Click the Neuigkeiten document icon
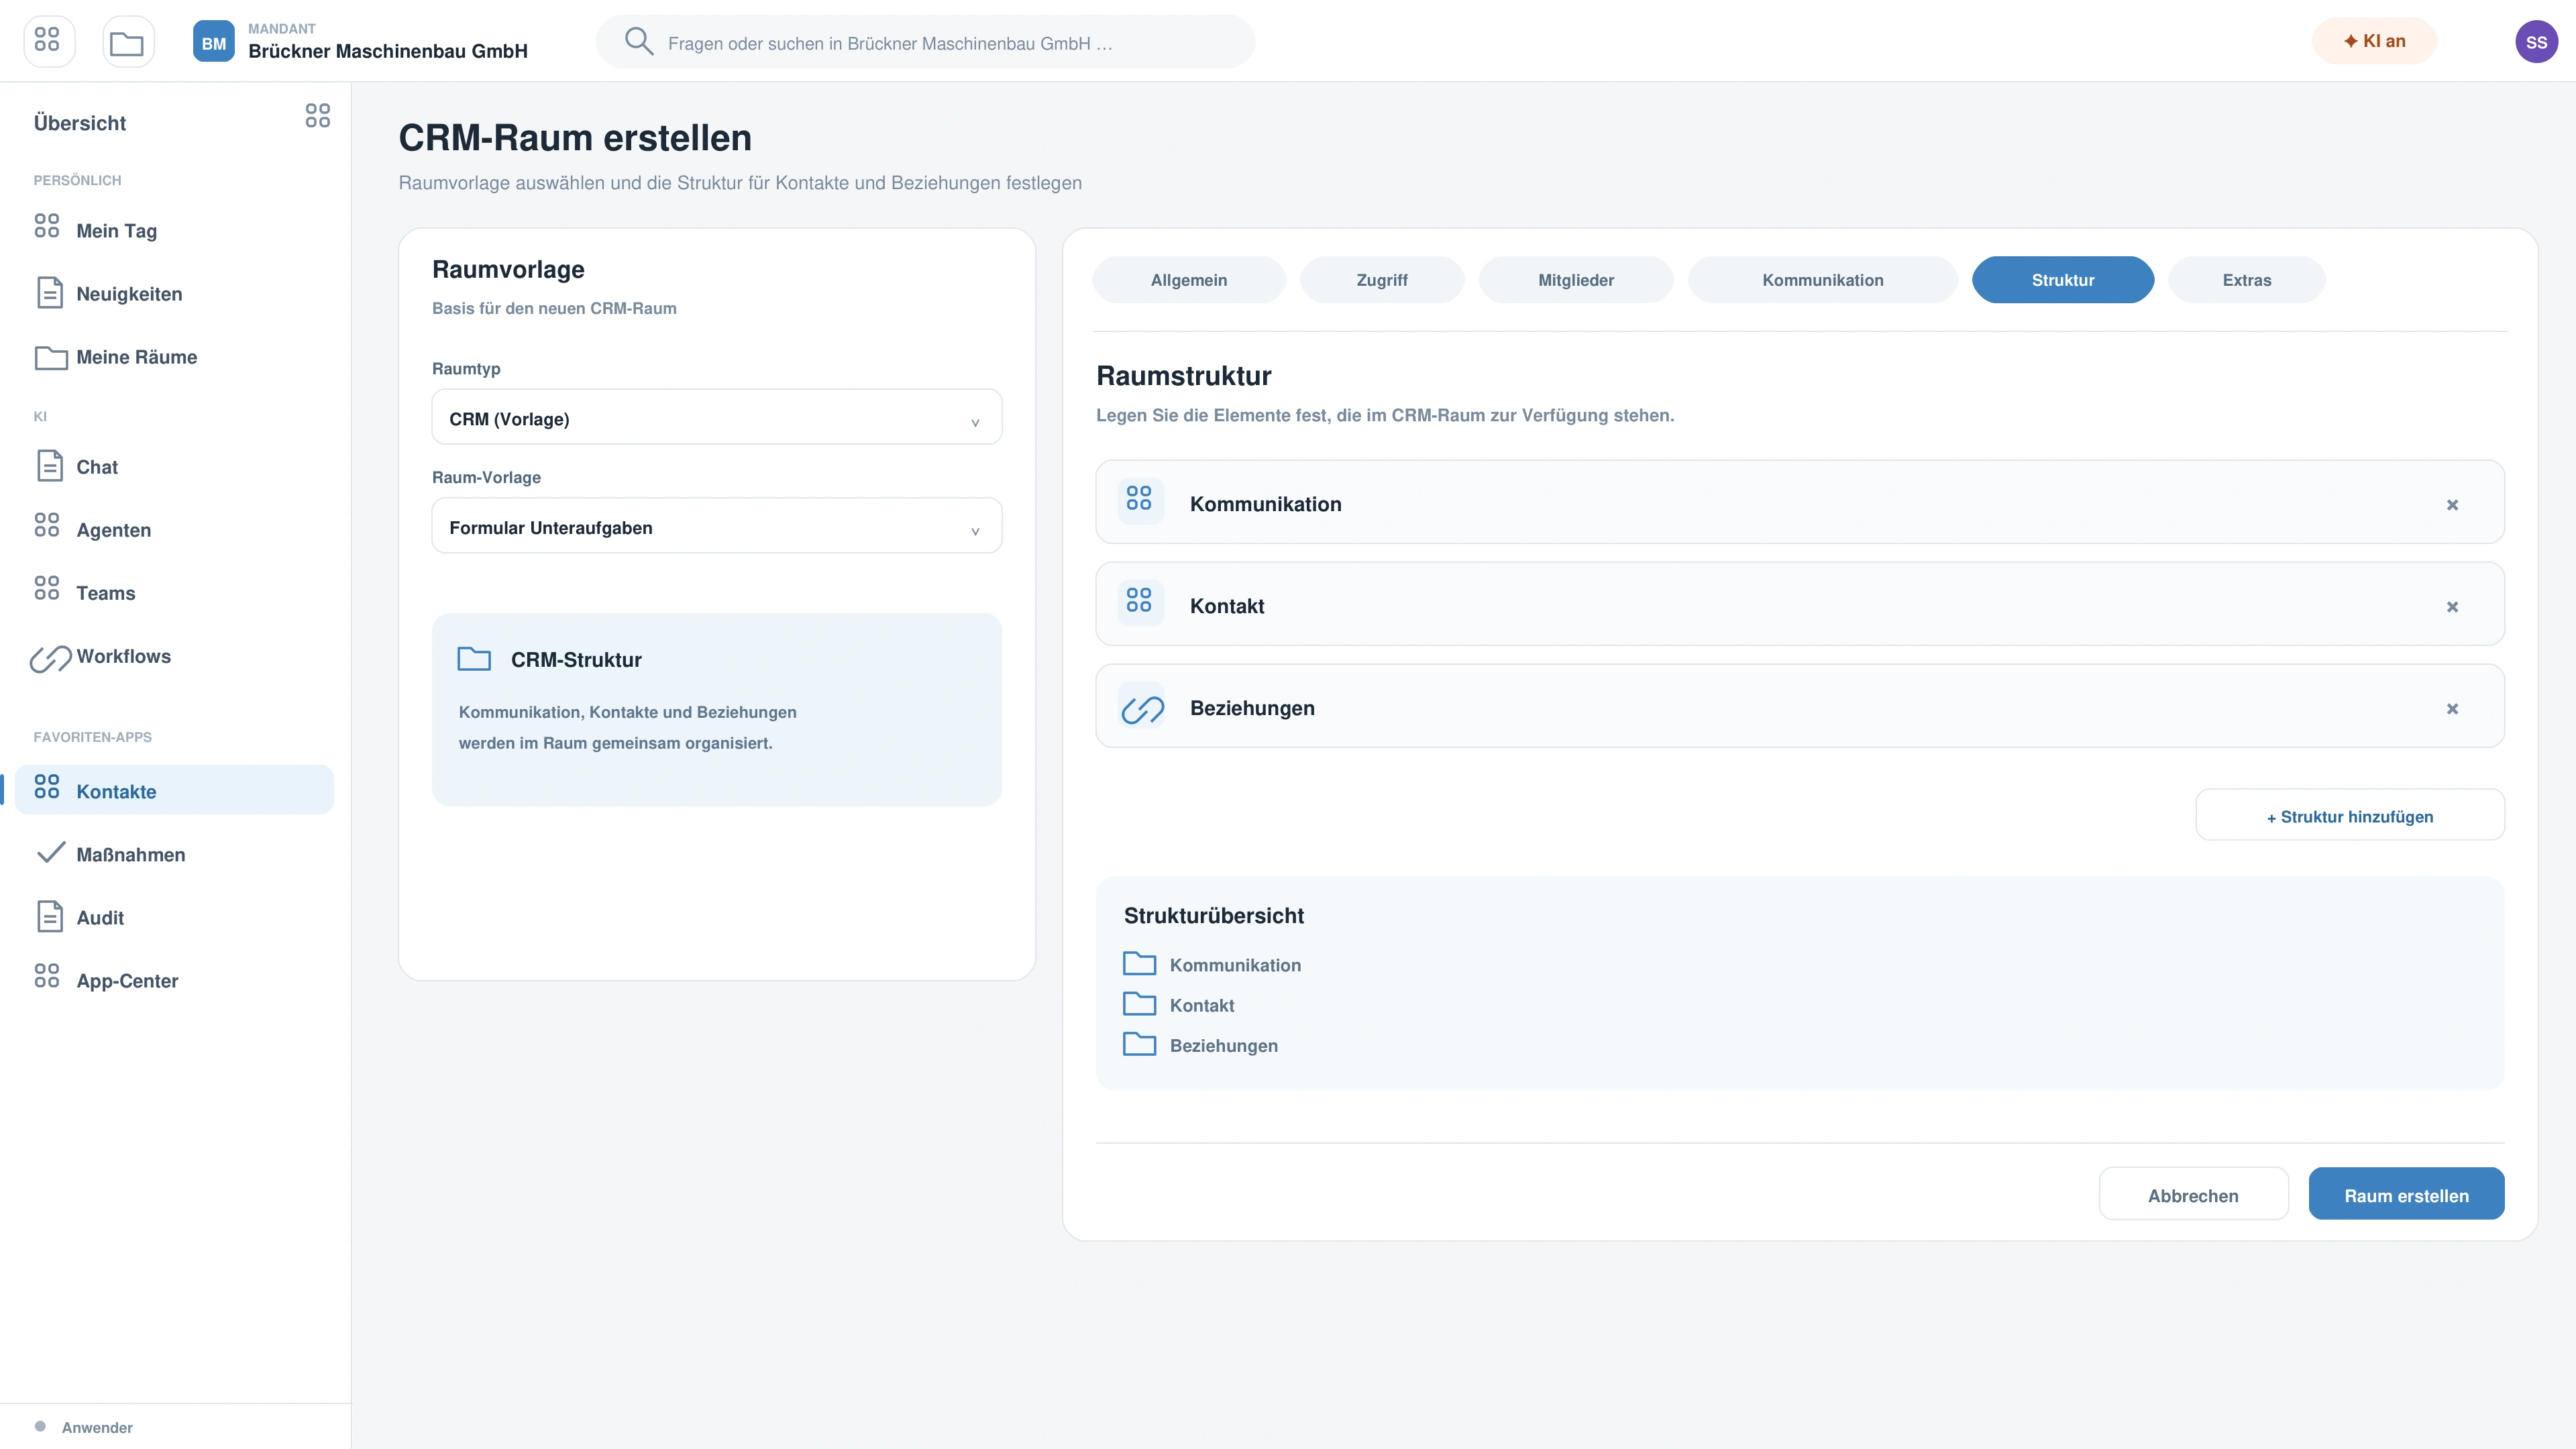Image resolution: width=2576 pixels, height=1449 pixels. click(49, 292)
